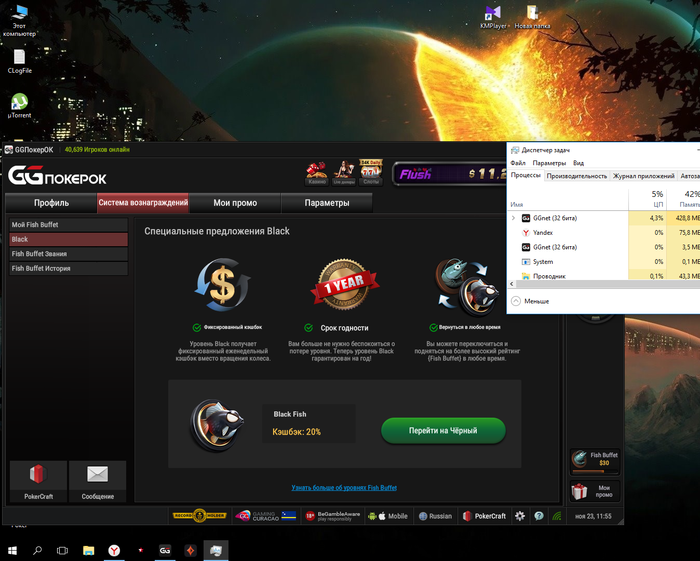
Task: Click the Перейти на Чёрный button
Action: tap(443, 431)
